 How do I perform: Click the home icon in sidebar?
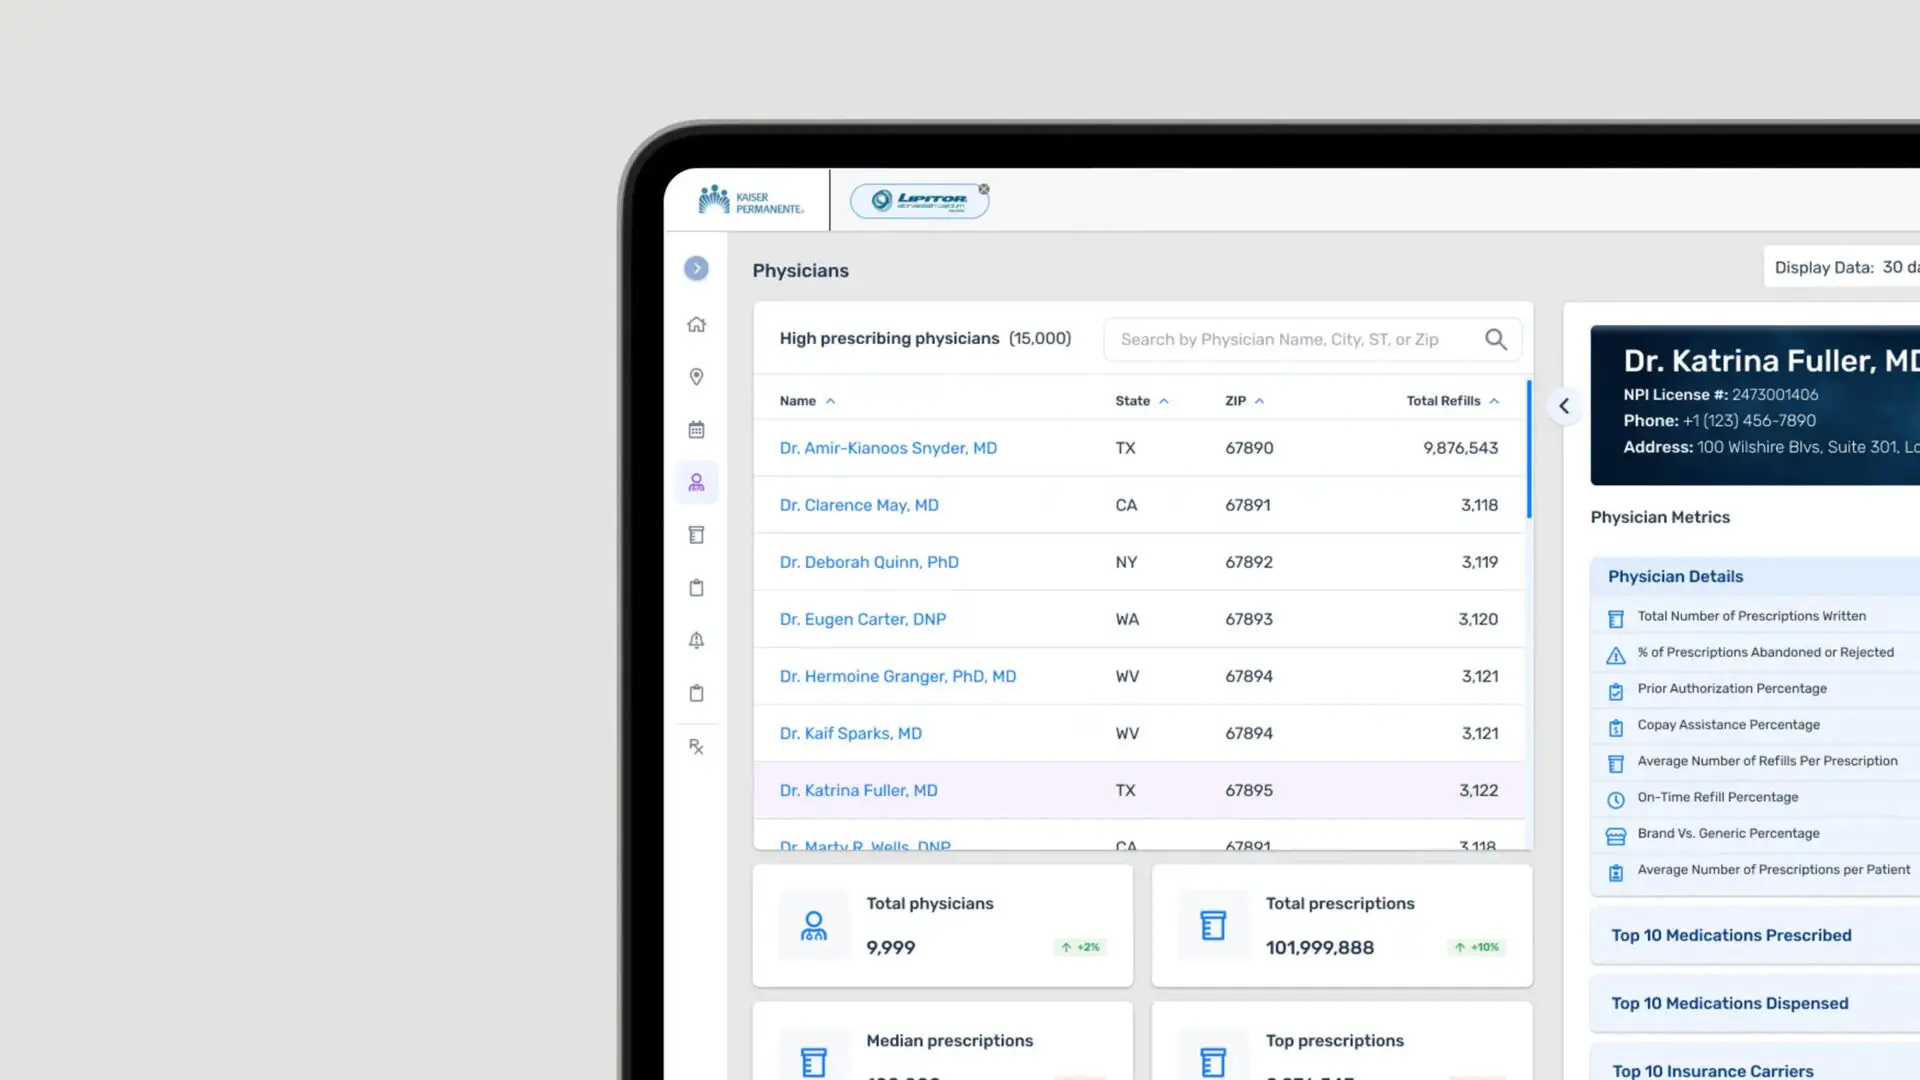tap(697, 324)
